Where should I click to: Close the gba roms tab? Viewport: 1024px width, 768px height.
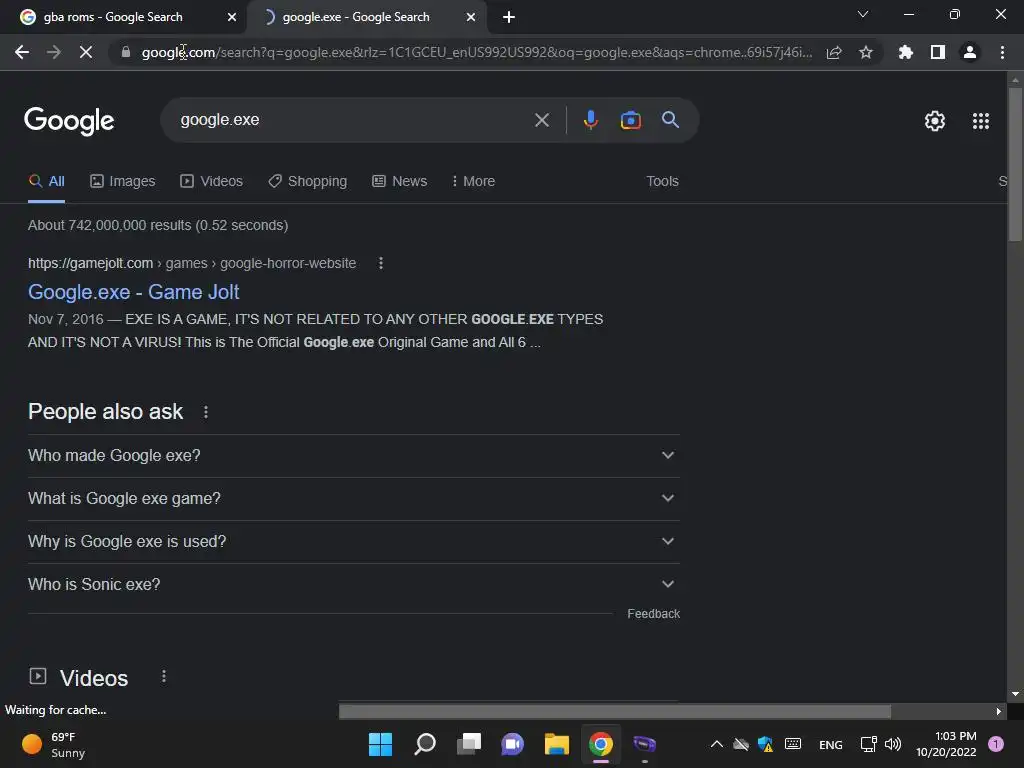tap(232, 18)
